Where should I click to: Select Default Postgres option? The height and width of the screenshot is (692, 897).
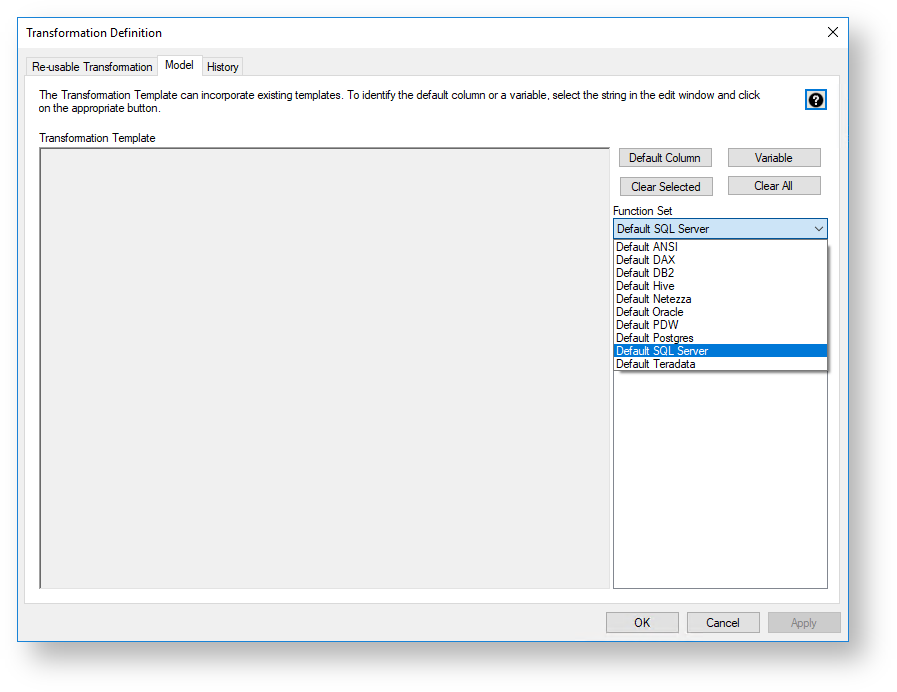tap(720, 338)
